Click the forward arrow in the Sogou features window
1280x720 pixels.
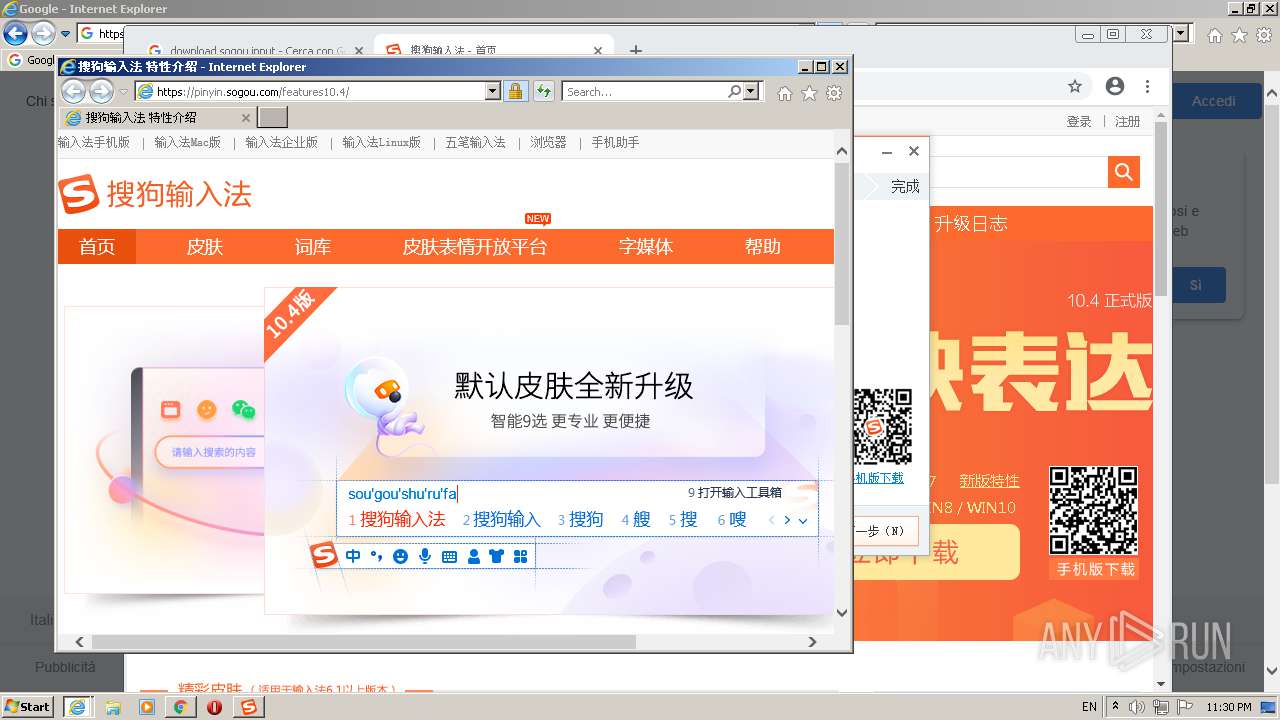(x=101, y=92)
